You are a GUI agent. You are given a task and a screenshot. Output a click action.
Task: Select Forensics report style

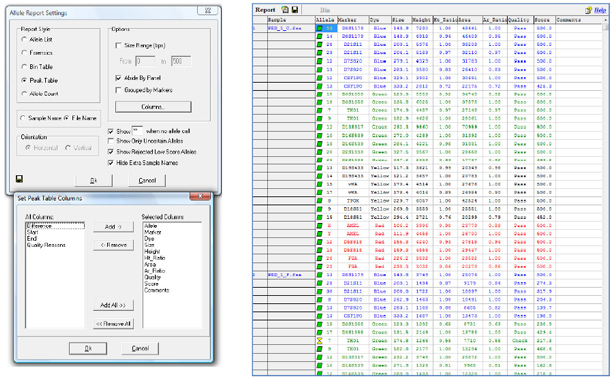click(24, 53)
